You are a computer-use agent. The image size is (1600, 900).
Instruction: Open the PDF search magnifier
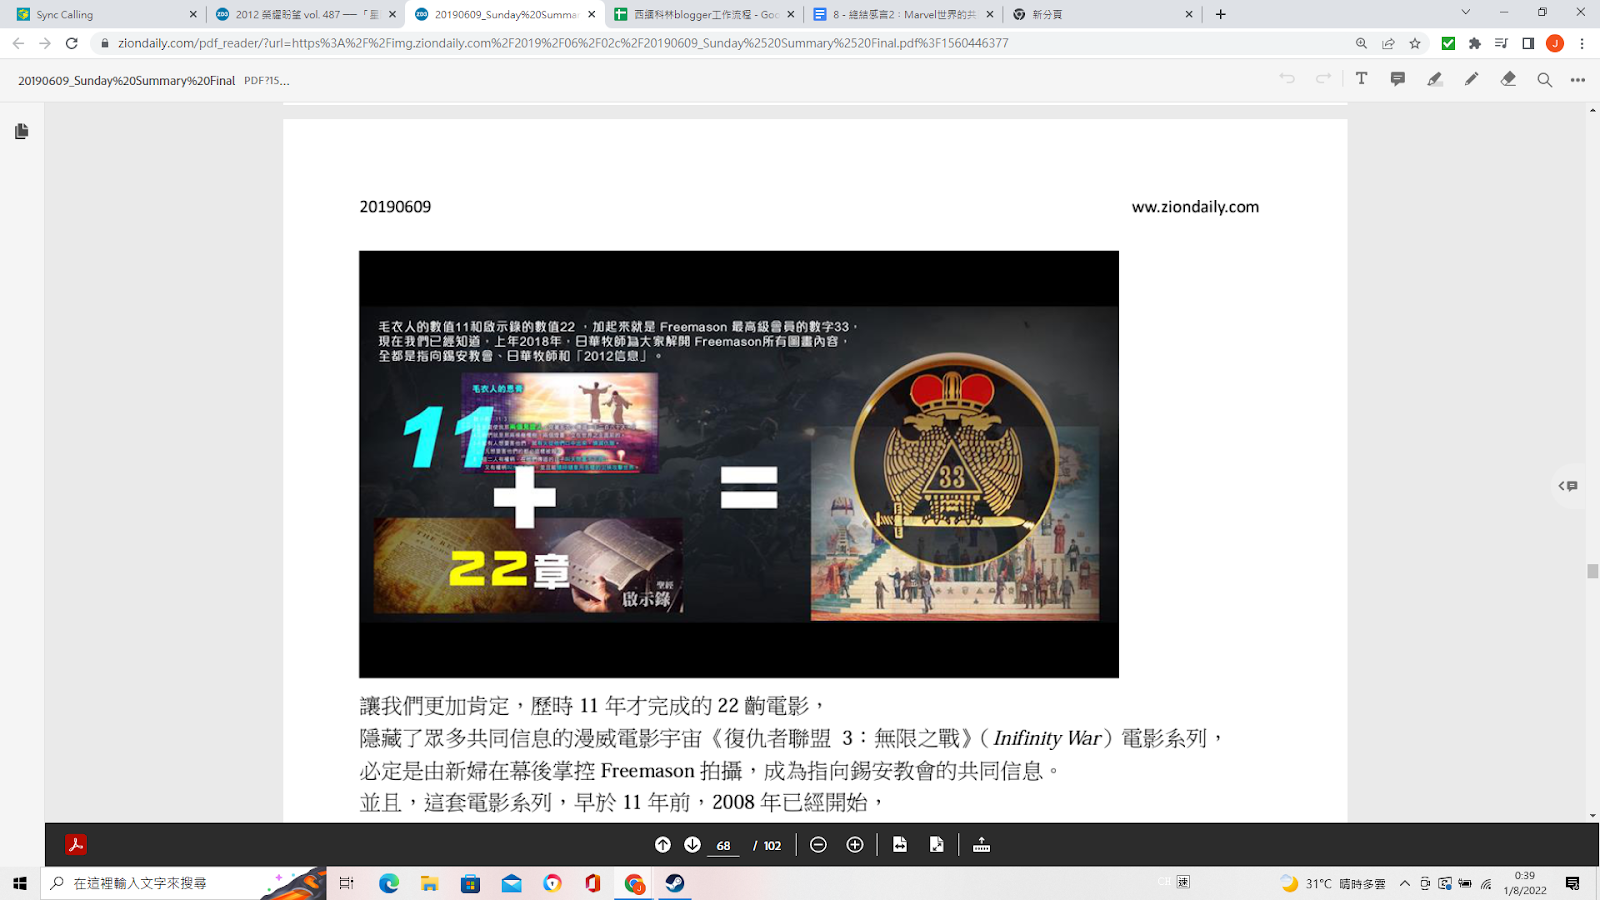click(x=1545, y=80)
